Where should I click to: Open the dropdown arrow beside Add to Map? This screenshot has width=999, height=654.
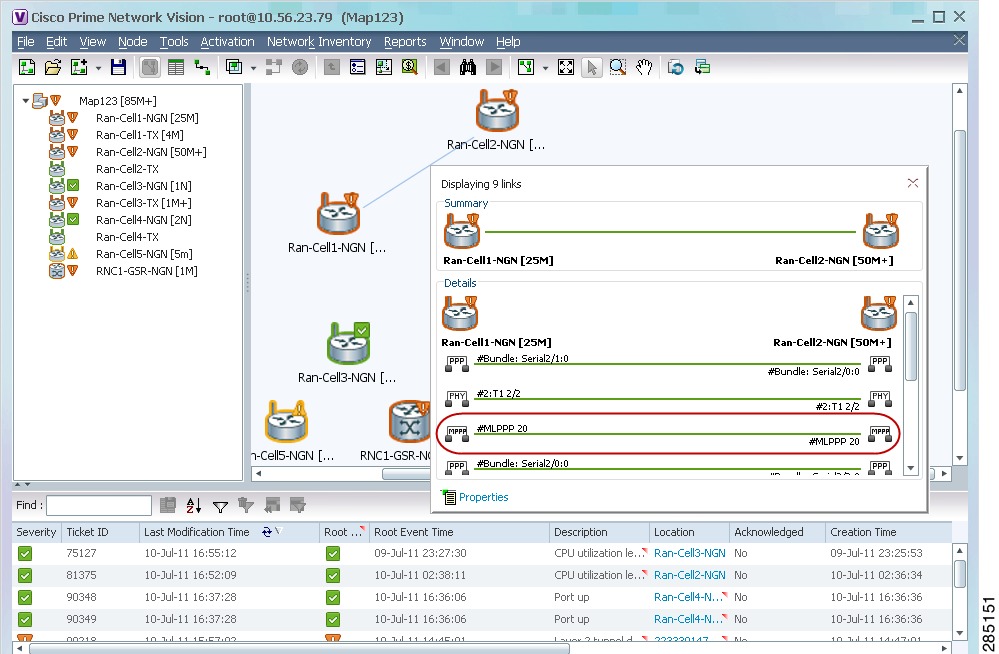click(x=98, y=68)
